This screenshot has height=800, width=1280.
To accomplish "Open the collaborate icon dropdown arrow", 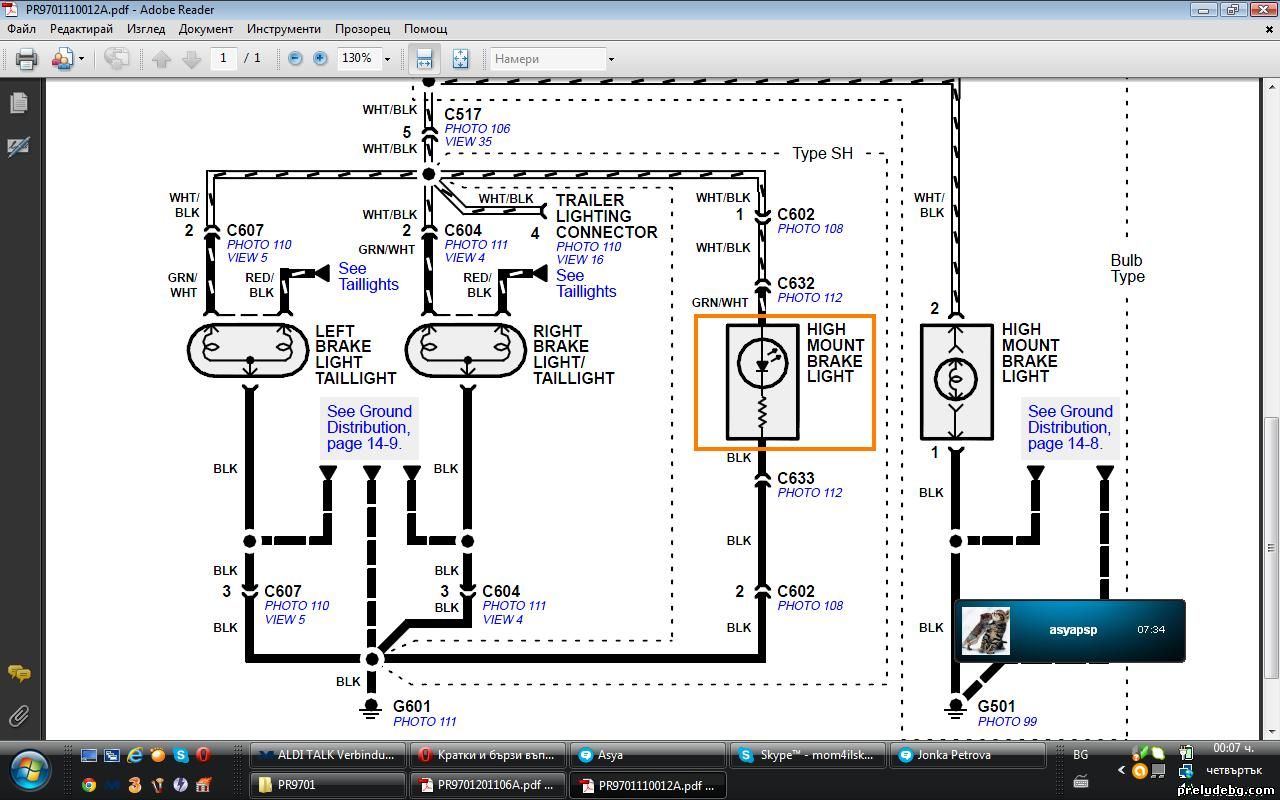I will pyautogui.click(x=81, y=59).
